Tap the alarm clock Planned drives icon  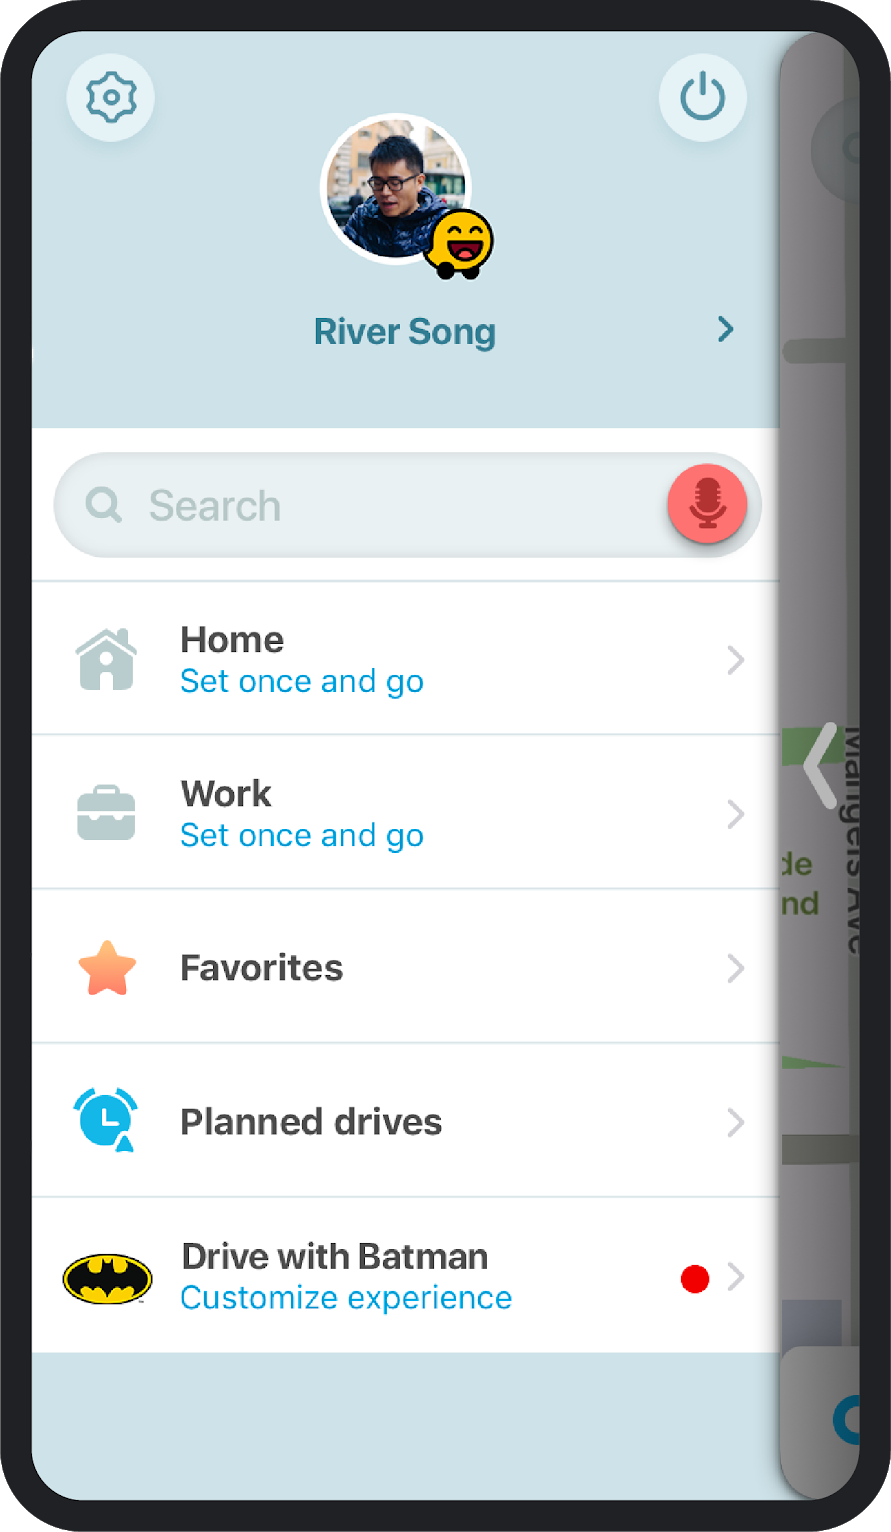pyautogui.click(x=107, y=1121)
